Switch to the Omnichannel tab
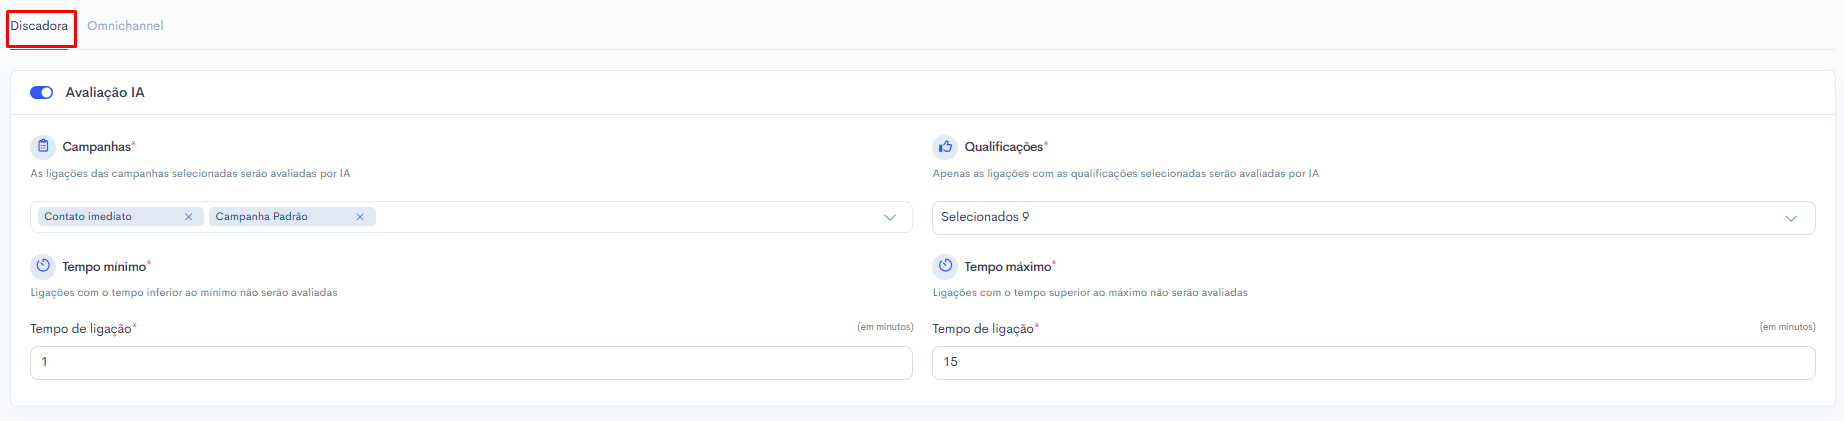The height and width of the screenshot is (421, 1844). [125, 26]
